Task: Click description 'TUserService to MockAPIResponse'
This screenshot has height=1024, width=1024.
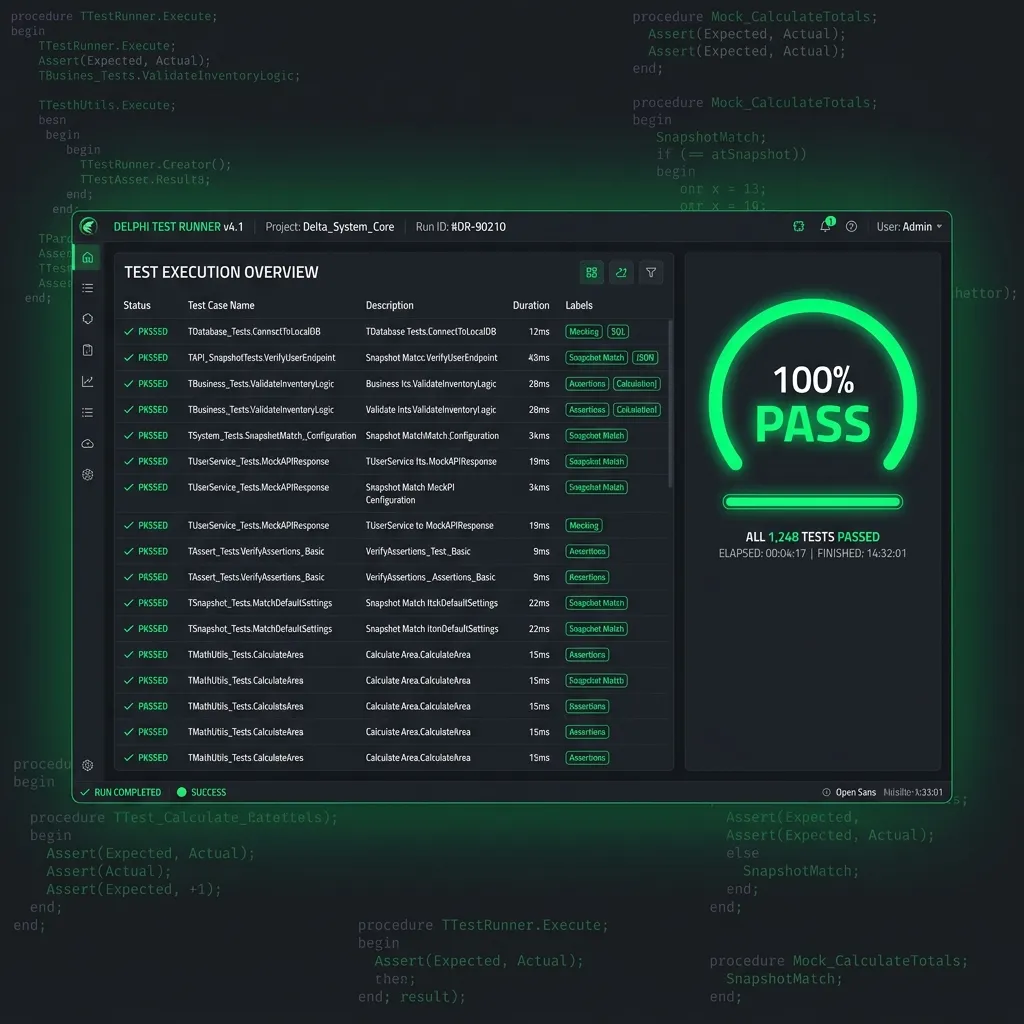Action: [429, 525]
